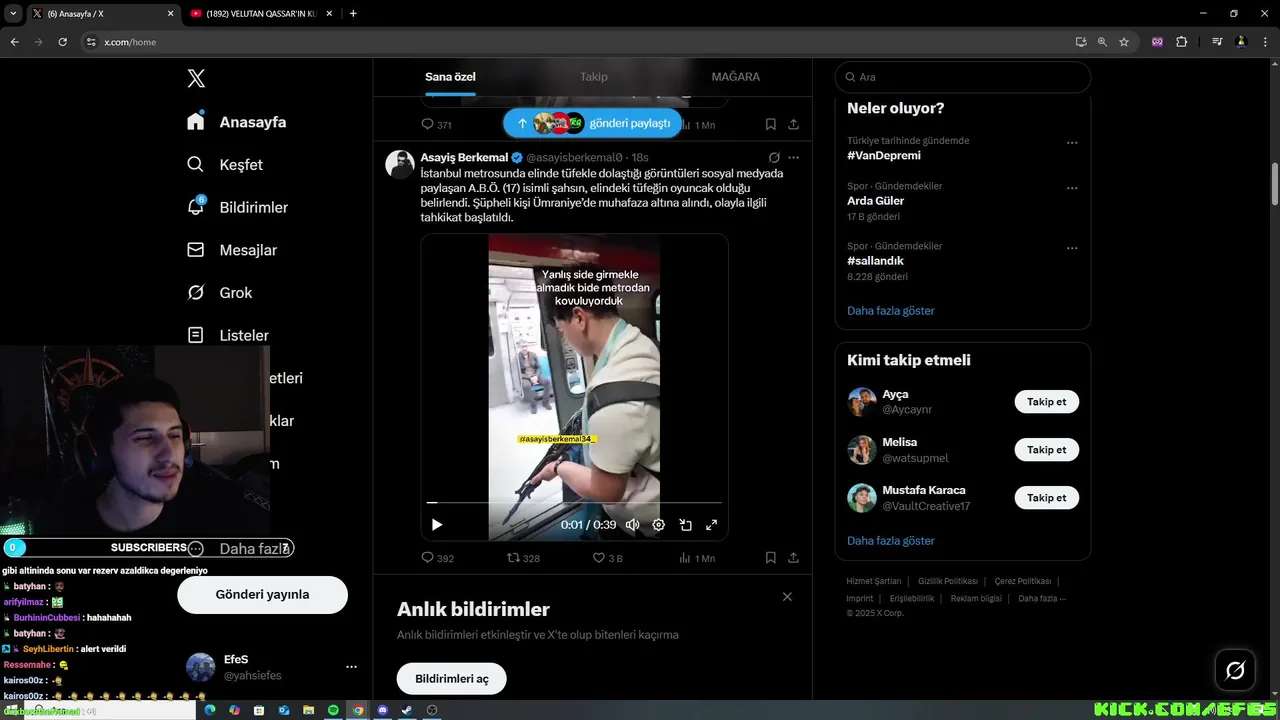Switch to the Sana özel tab

coord(450,77)
